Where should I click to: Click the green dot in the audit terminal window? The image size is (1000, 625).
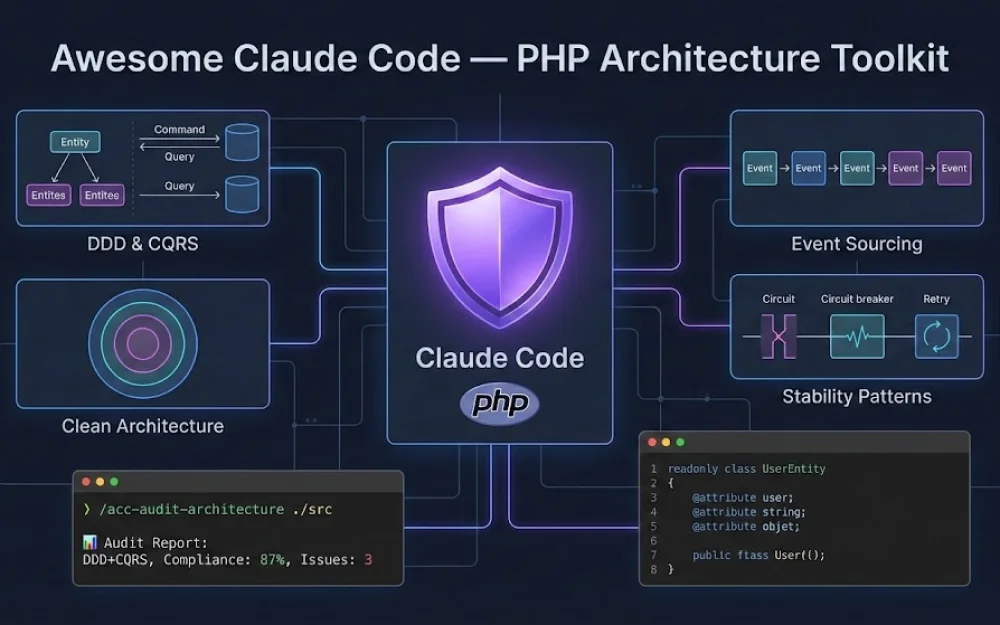(114, 482)
